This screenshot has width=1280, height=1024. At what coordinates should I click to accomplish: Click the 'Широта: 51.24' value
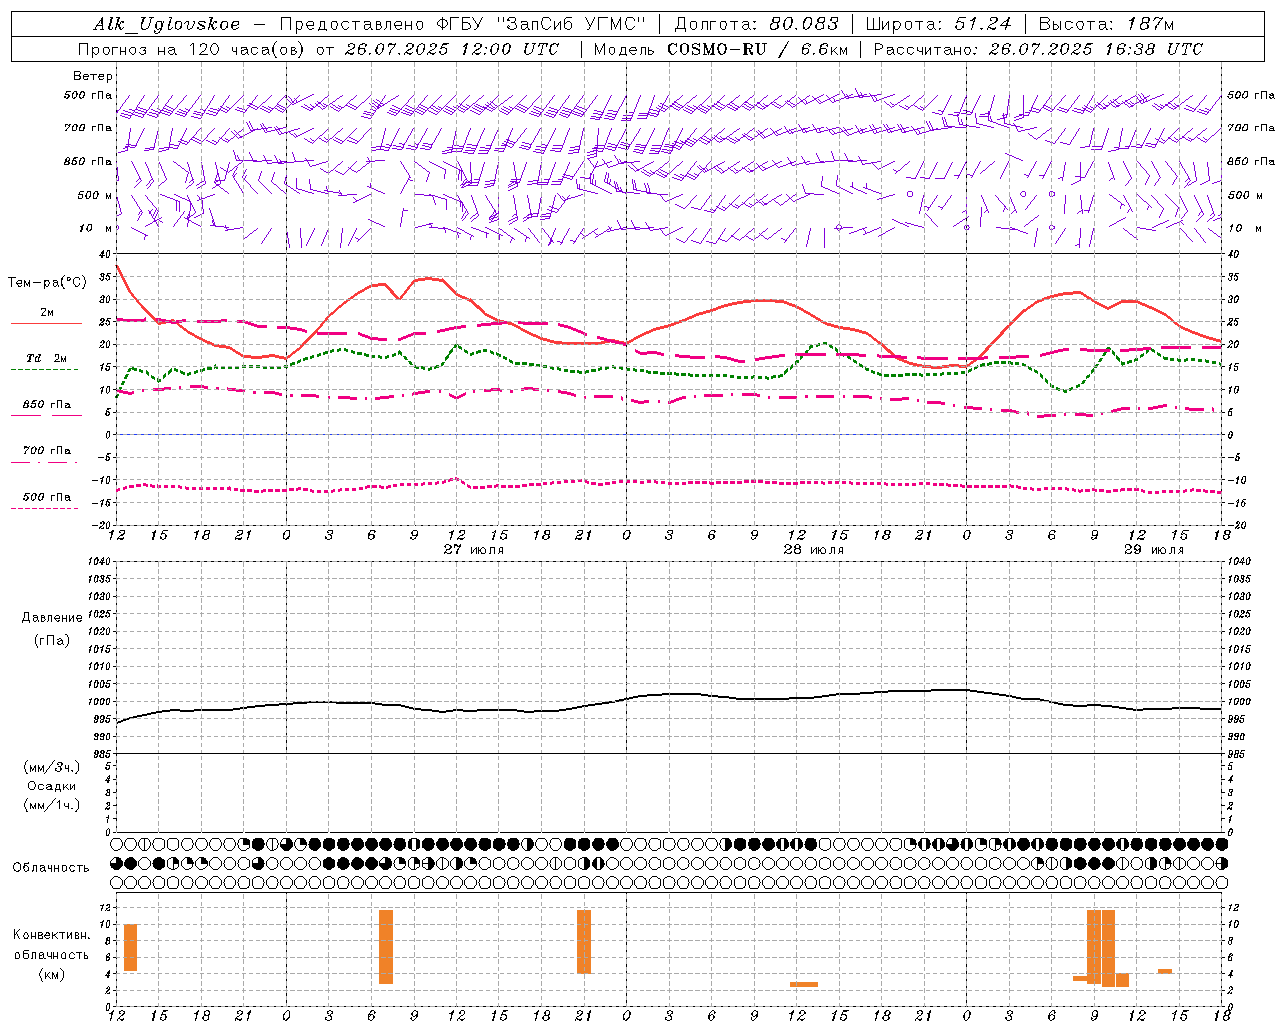(x=938, y=24)
